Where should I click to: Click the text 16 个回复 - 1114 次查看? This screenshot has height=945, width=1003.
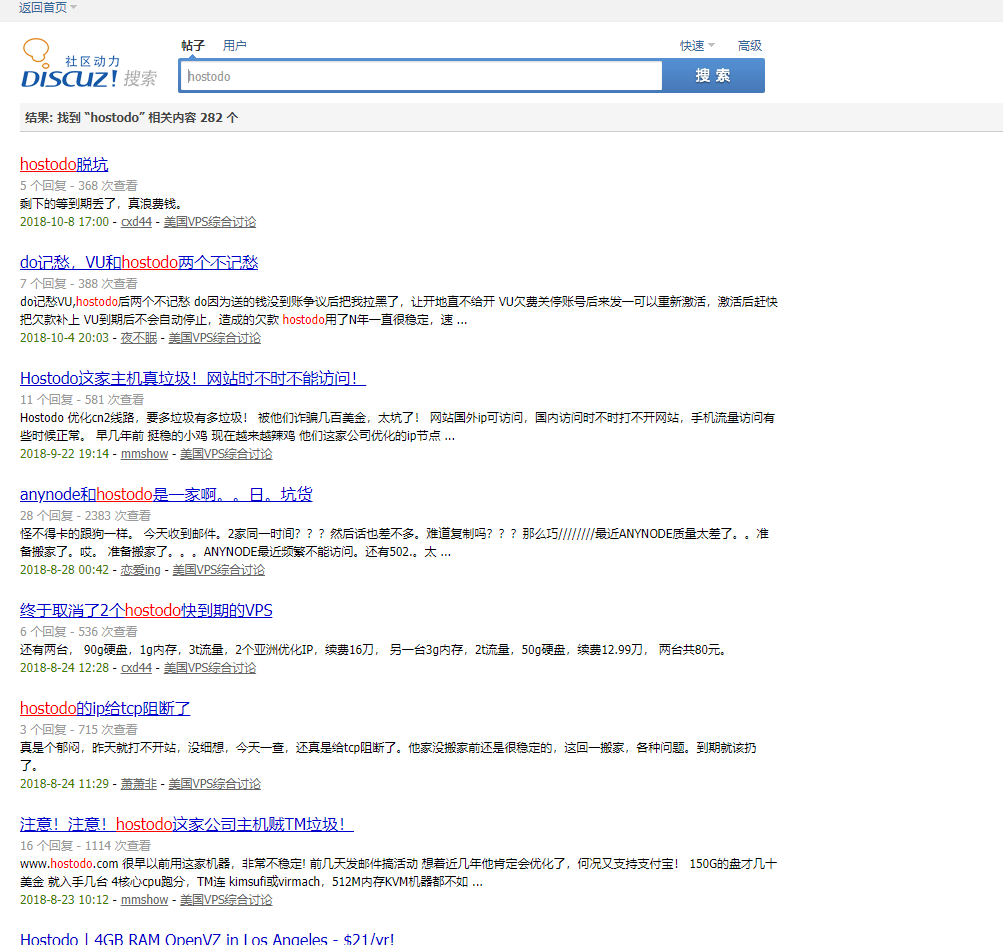pos(85,846)
